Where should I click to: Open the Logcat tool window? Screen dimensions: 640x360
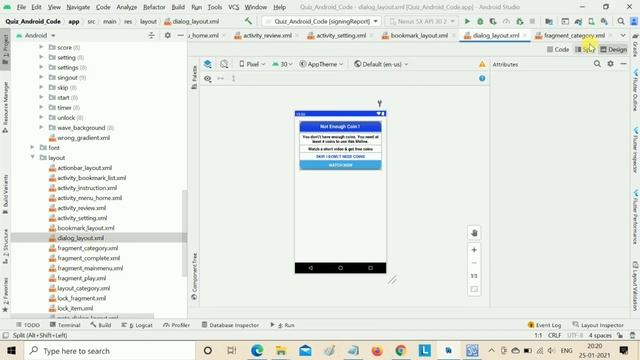tap(137, 325)
